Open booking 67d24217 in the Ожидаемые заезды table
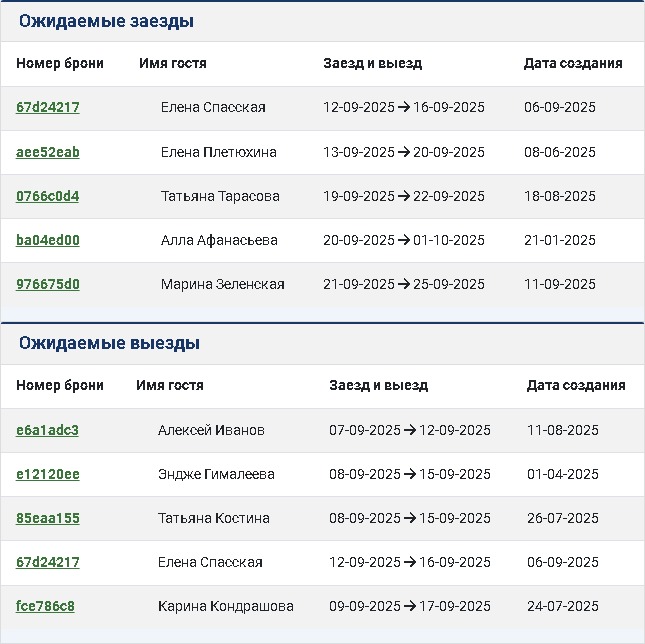 pyautogui.click(x=48, y=108)
